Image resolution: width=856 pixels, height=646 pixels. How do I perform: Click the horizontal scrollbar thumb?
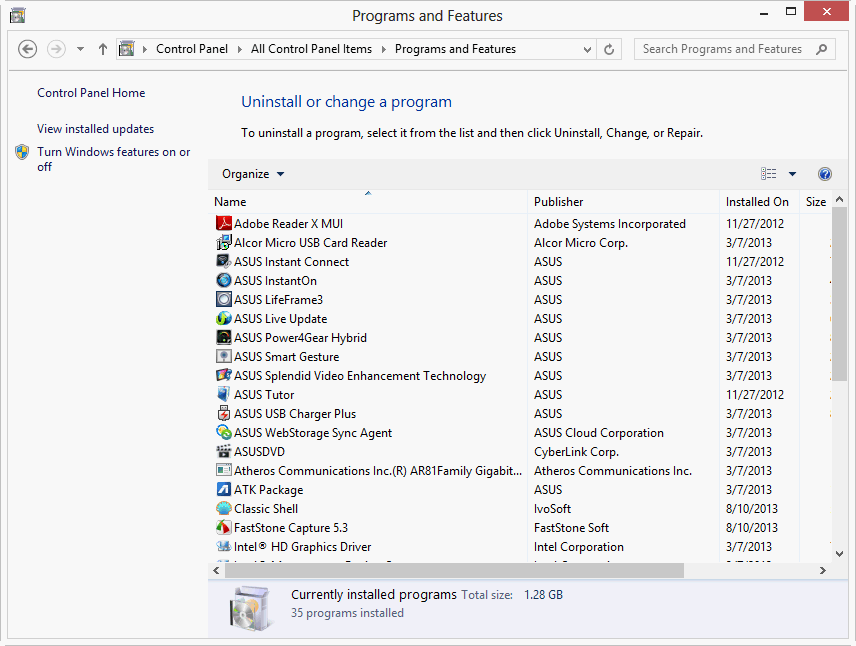[x=454, y=571]
